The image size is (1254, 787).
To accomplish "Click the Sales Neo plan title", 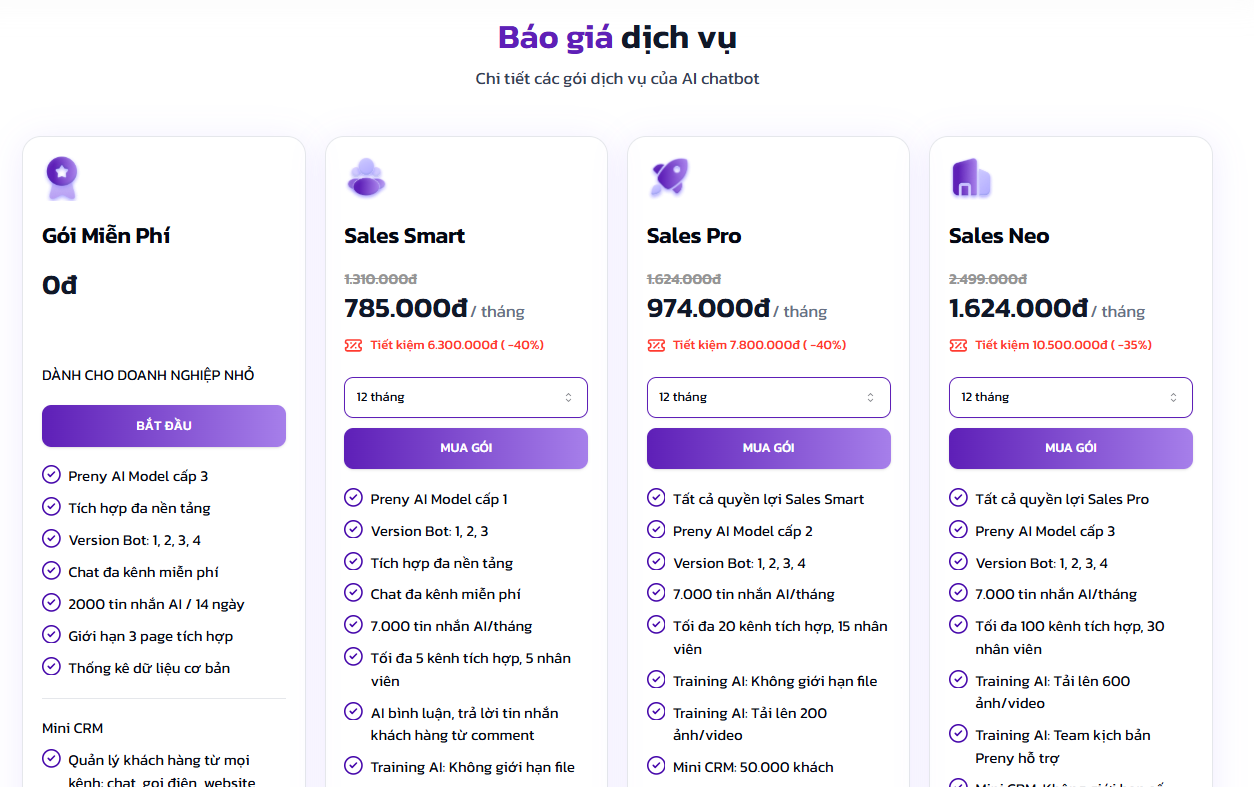I will (999, 236).
